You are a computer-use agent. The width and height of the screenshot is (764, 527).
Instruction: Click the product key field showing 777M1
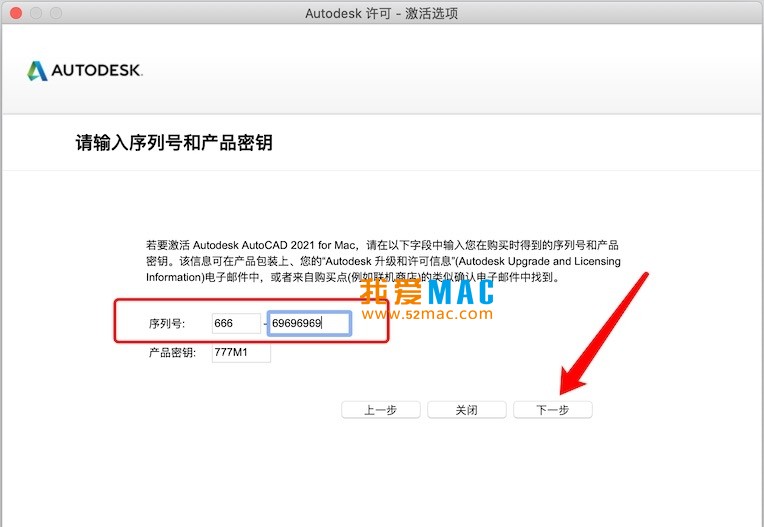point(241,353)
